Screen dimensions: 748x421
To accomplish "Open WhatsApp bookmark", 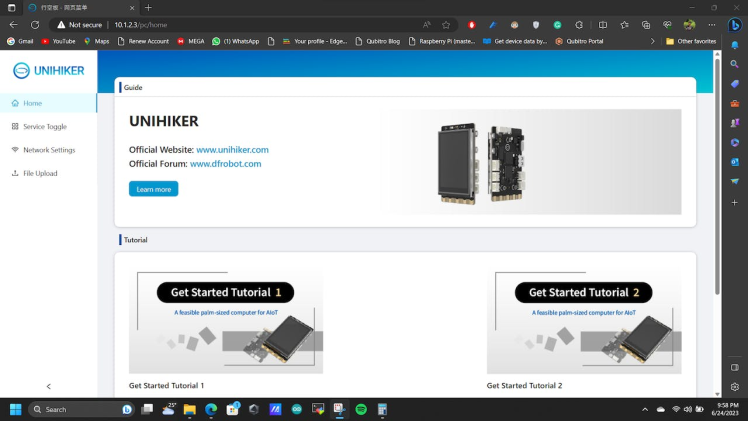I will point(236,41).
